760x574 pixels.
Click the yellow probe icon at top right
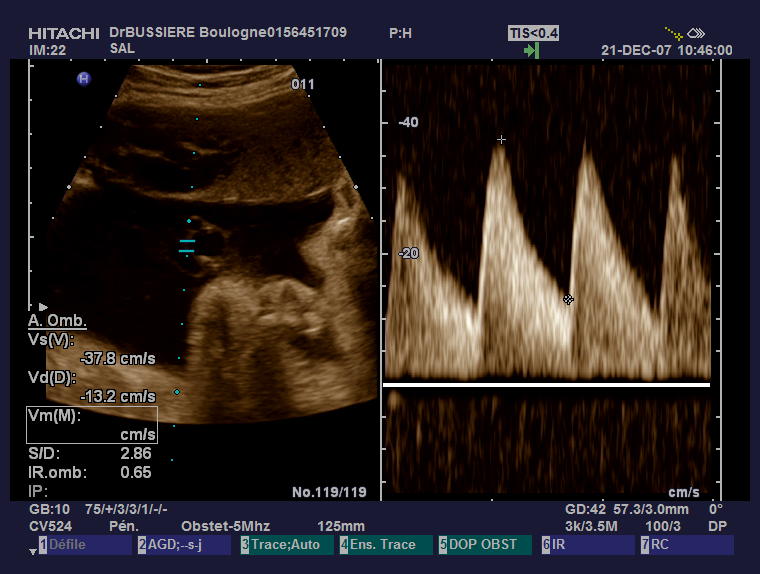click(675, 33)
